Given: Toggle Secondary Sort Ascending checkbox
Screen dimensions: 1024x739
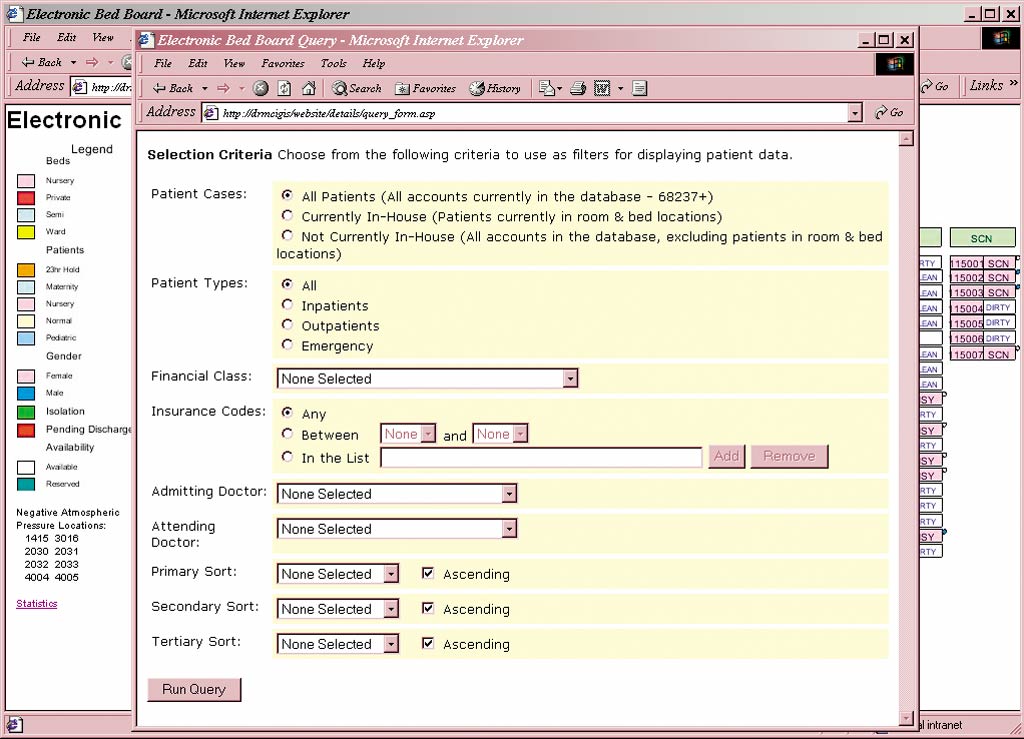Looking at the screenshot, I should (x=428, y=608).
